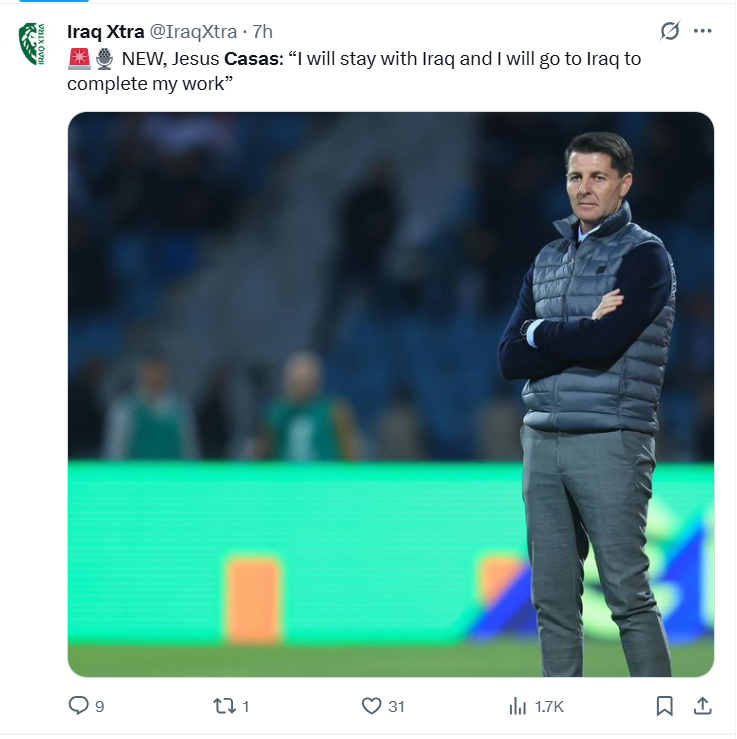Toggle the Like heart icon

pos(371,706)
